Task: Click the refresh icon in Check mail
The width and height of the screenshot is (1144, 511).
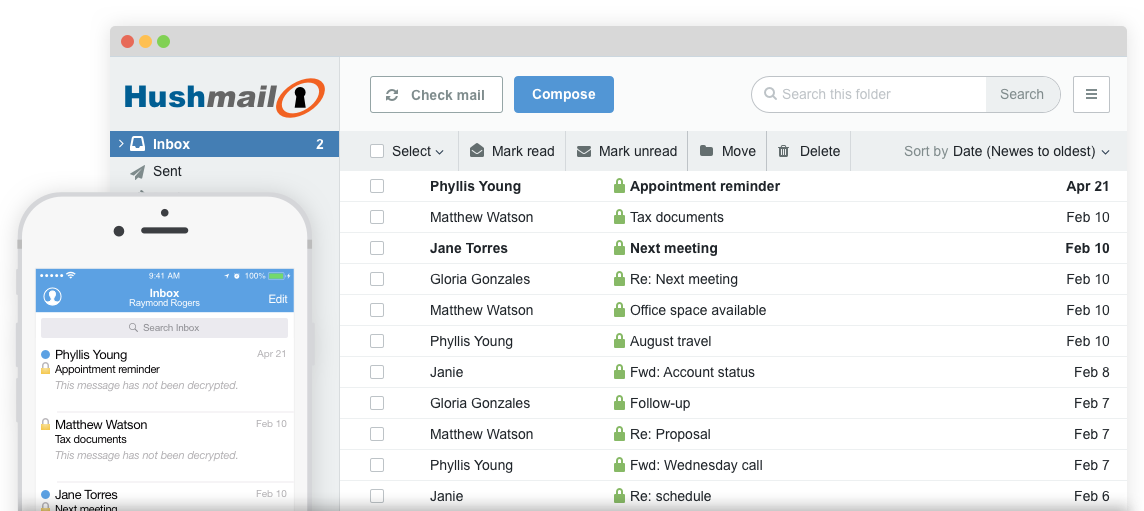Action: [x=392, y=95]
